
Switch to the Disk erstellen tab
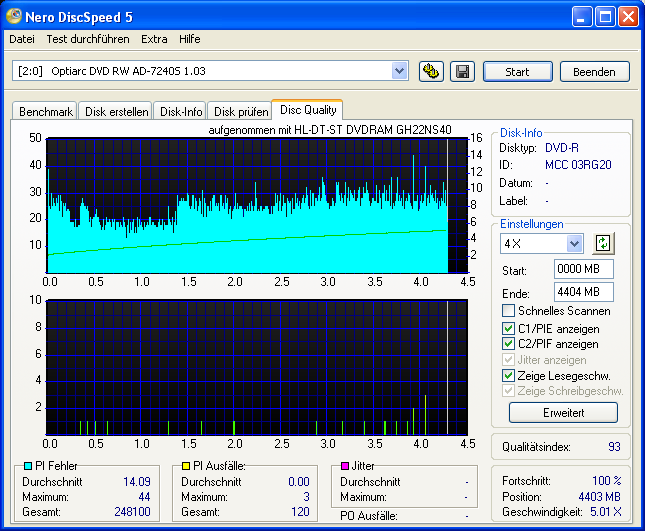pyautogui.click(x=116, y=111)
